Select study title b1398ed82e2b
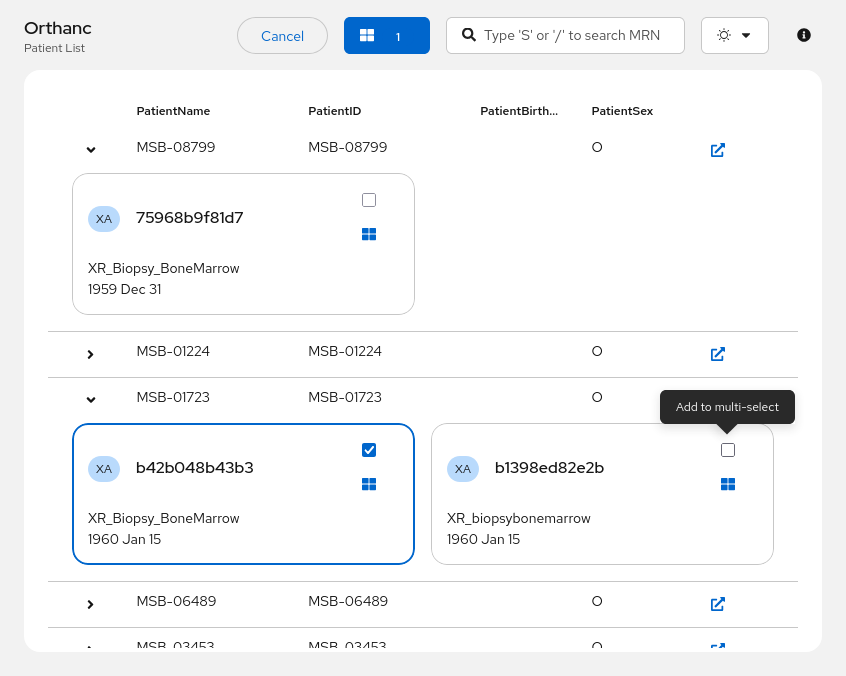846x676 pixels. pyautogui.click(x=549, y=468)
